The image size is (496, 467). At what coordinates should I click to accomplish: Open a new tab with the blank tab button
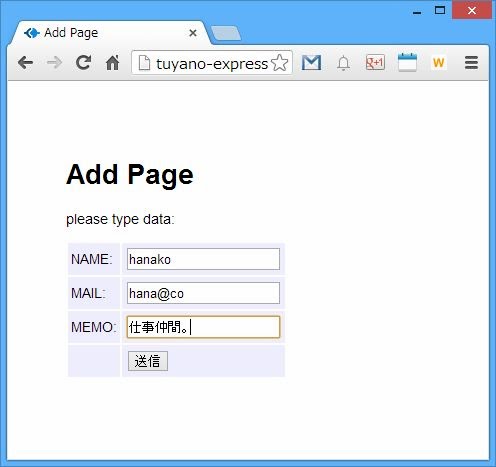[x=226, y=34]
